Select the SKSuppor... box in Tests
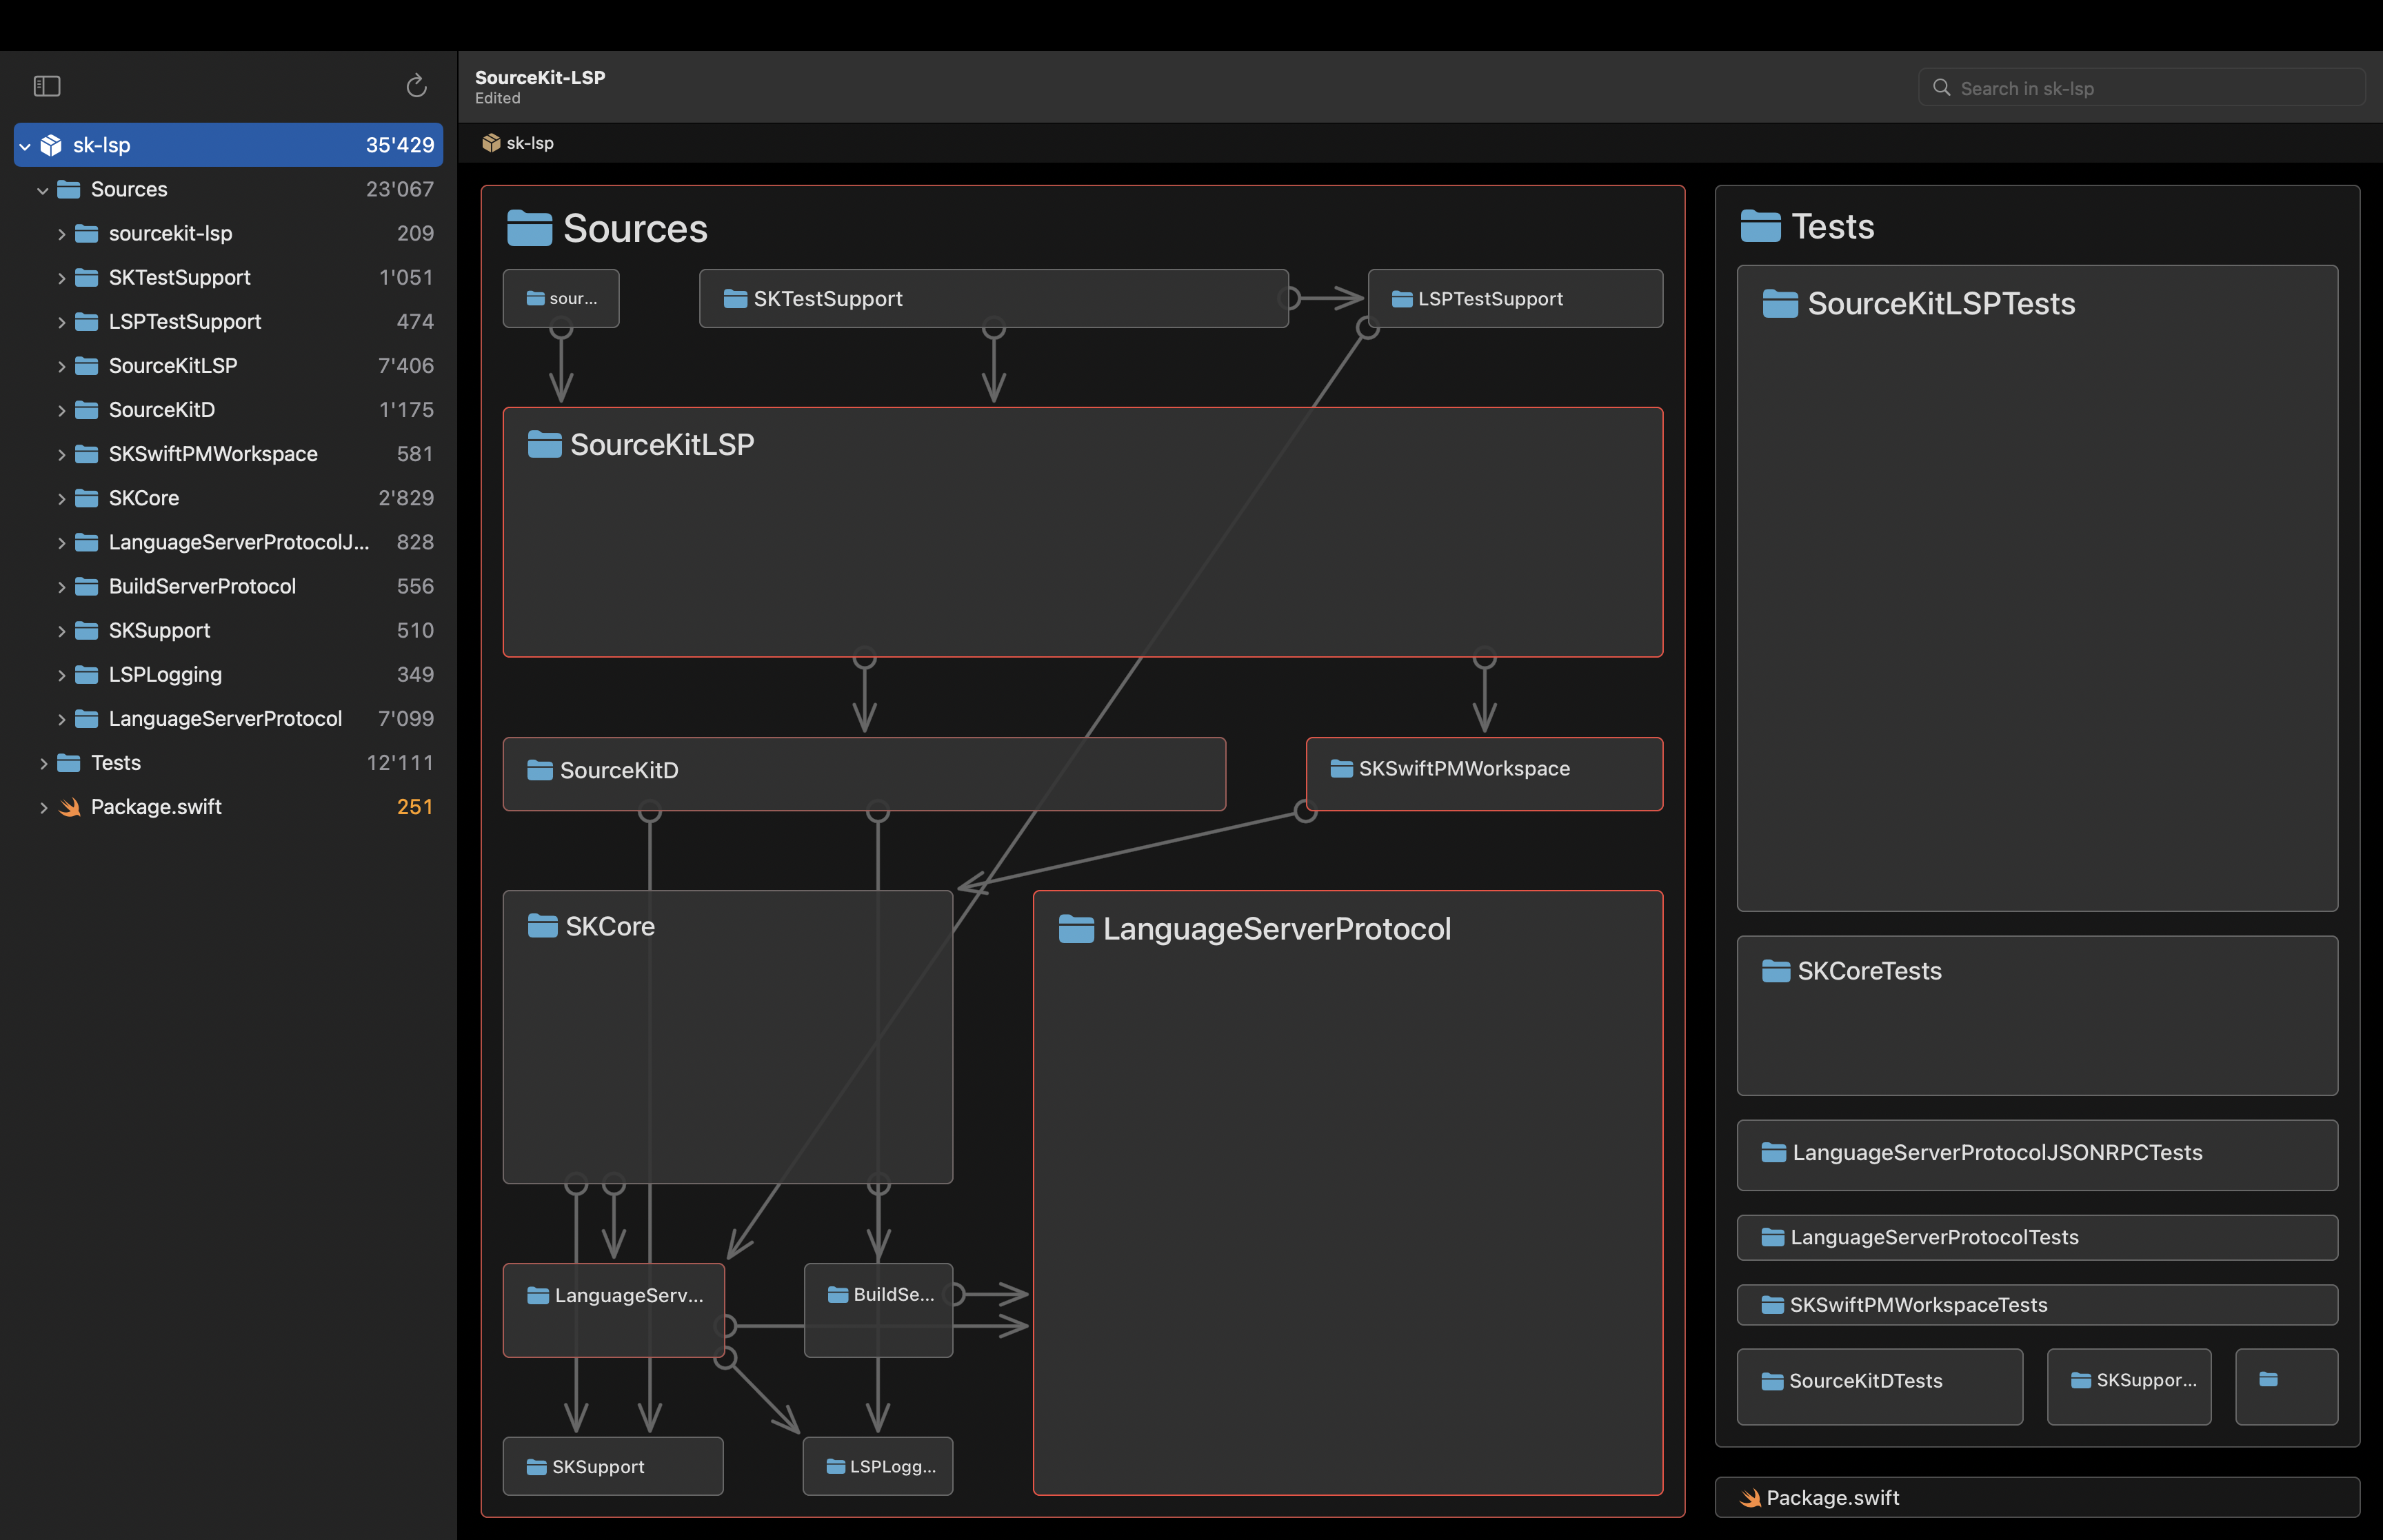 click(2129, 1386)
